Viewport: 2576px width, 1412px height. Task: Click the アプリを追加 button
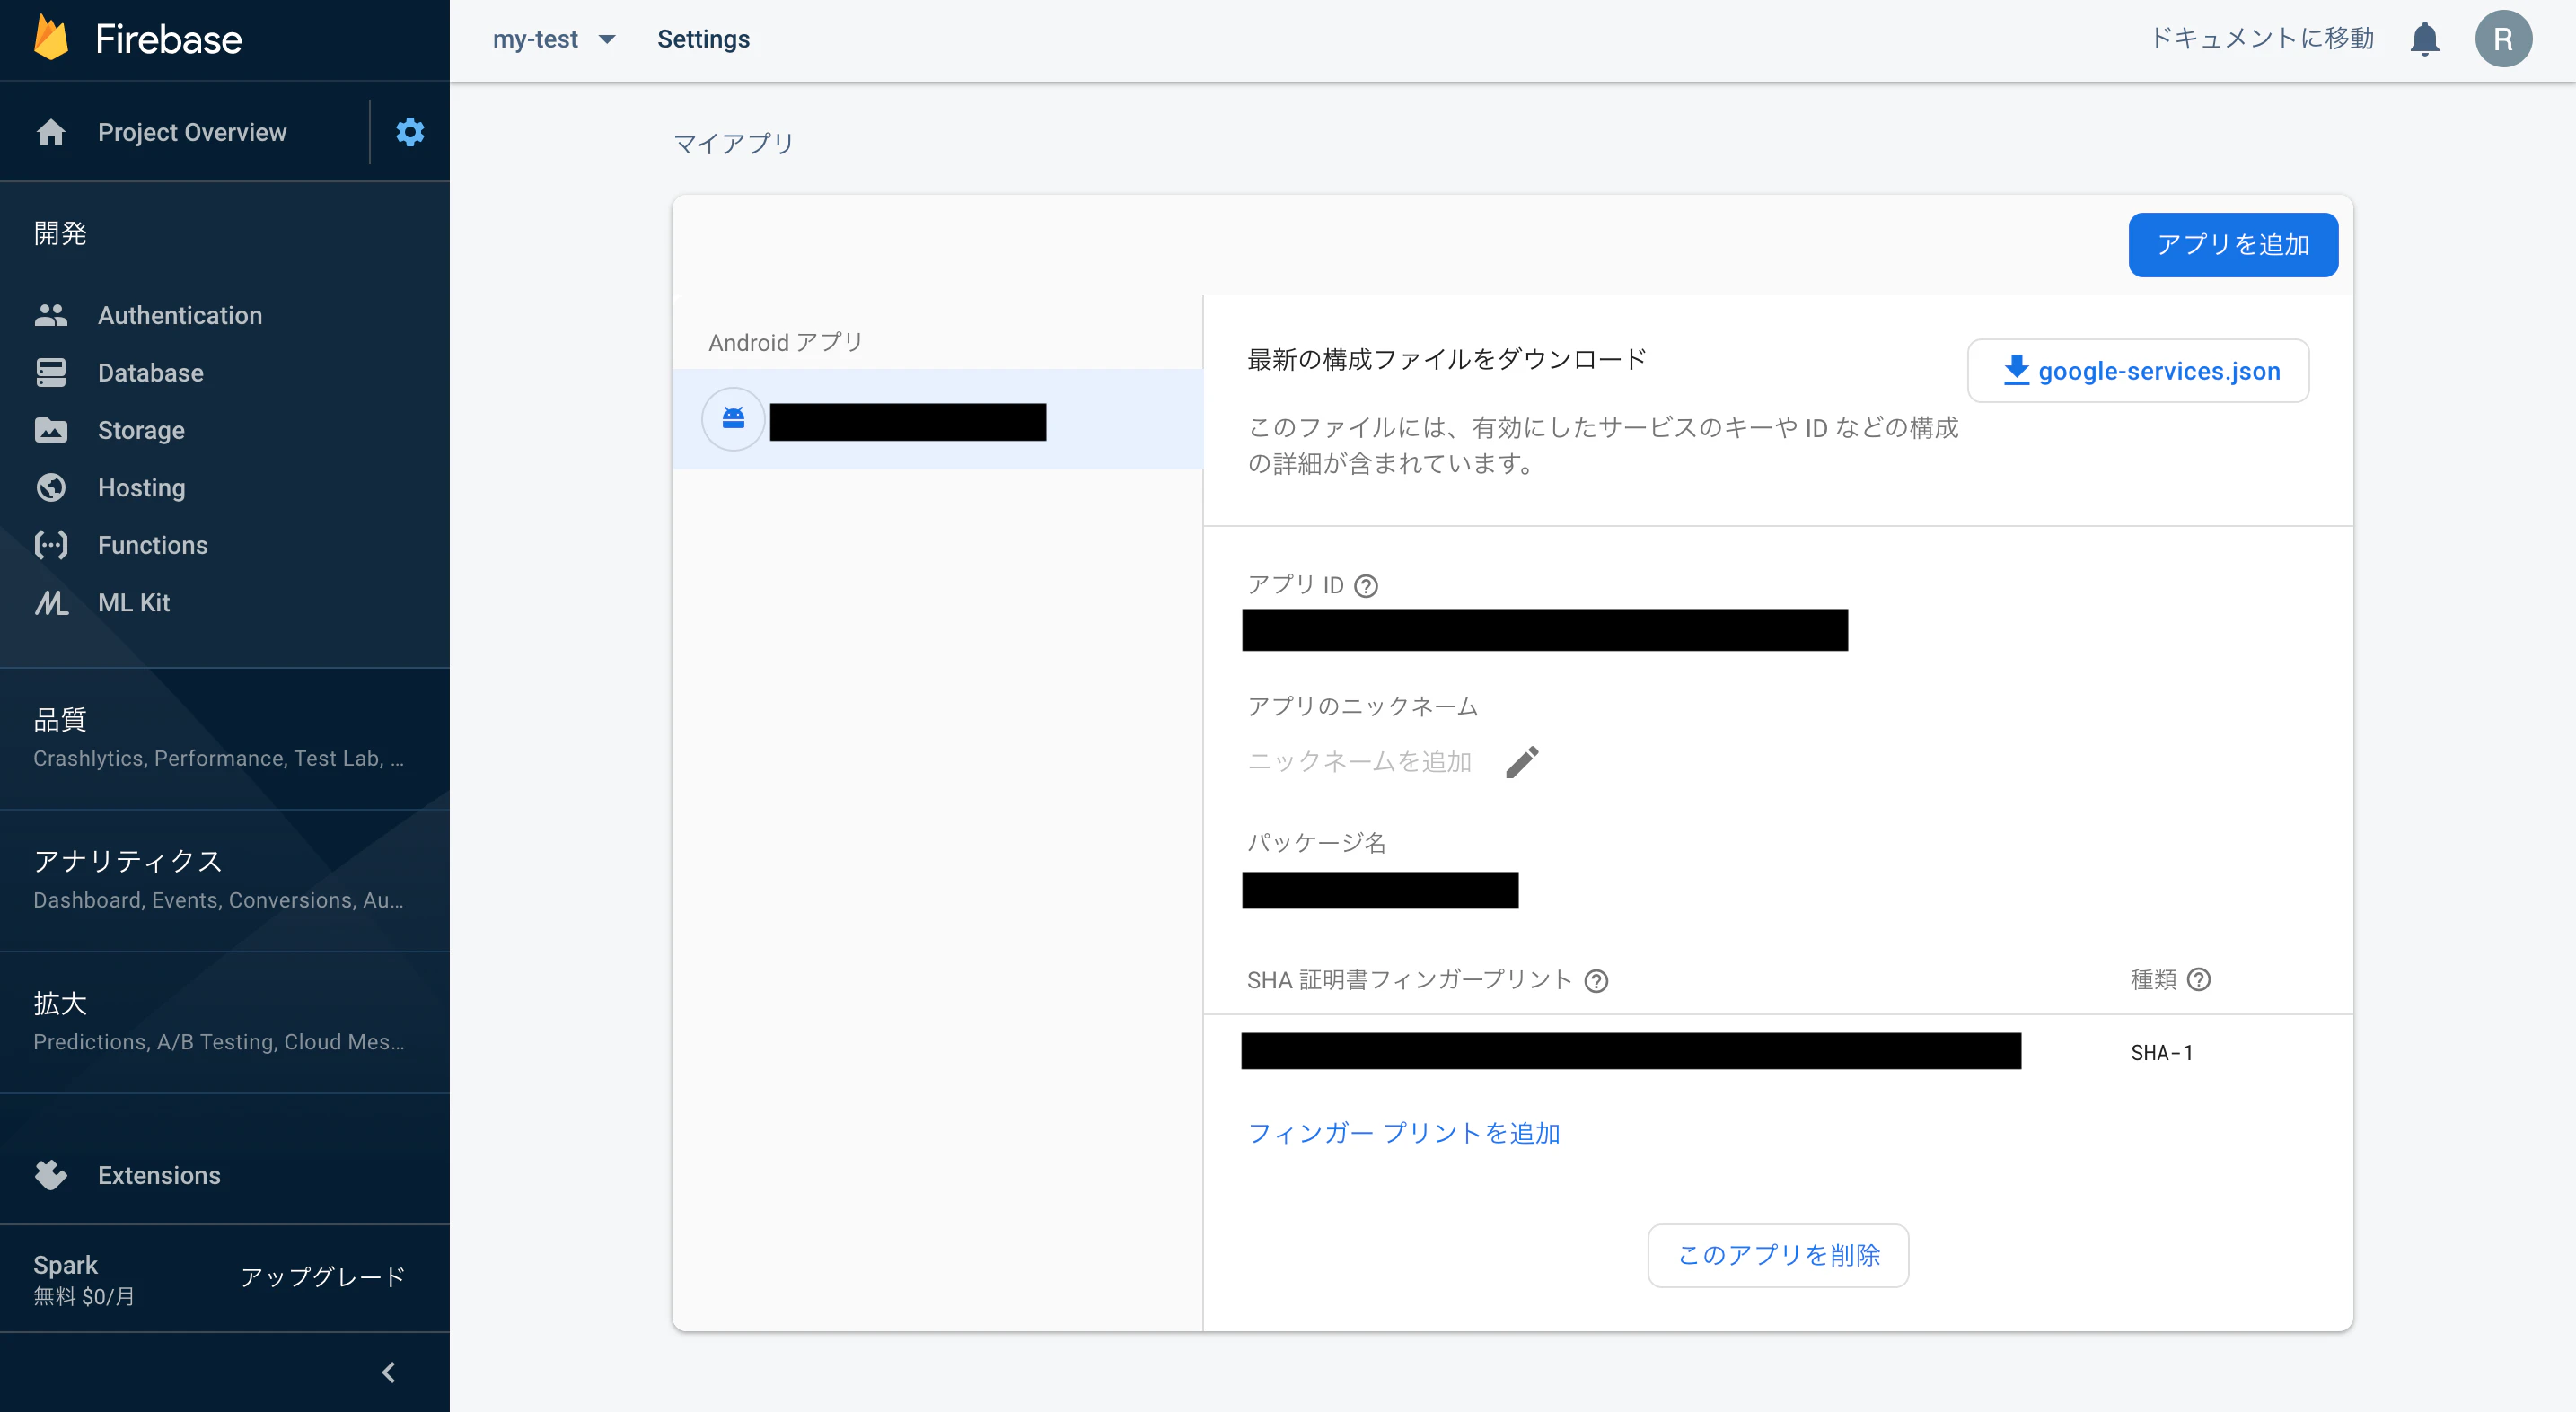click(x=2232, y=245)
